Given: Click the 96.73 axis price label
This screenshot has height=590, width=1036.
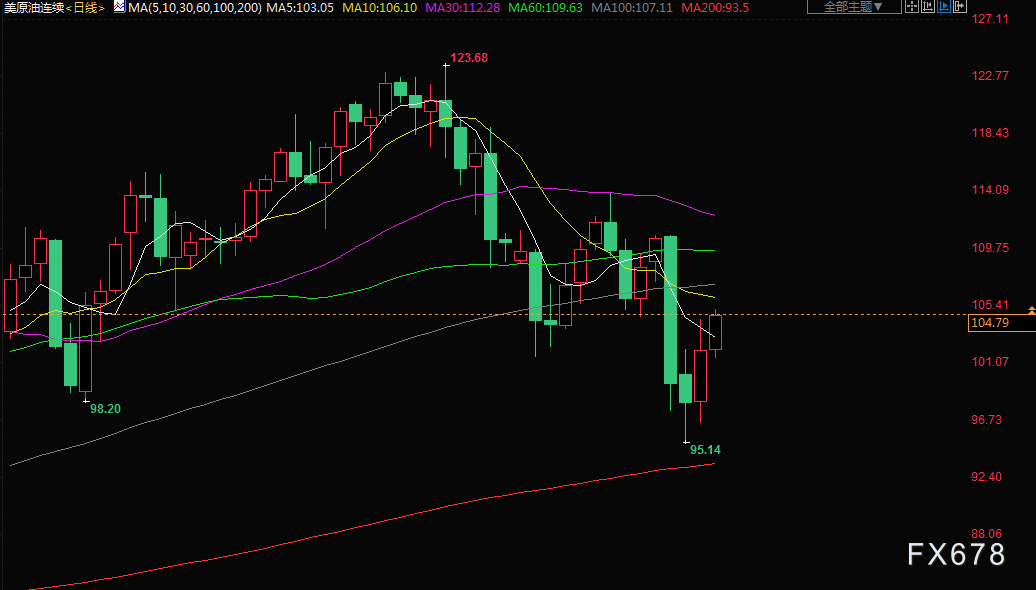Looking at the screenshot, I should [986, 420].
